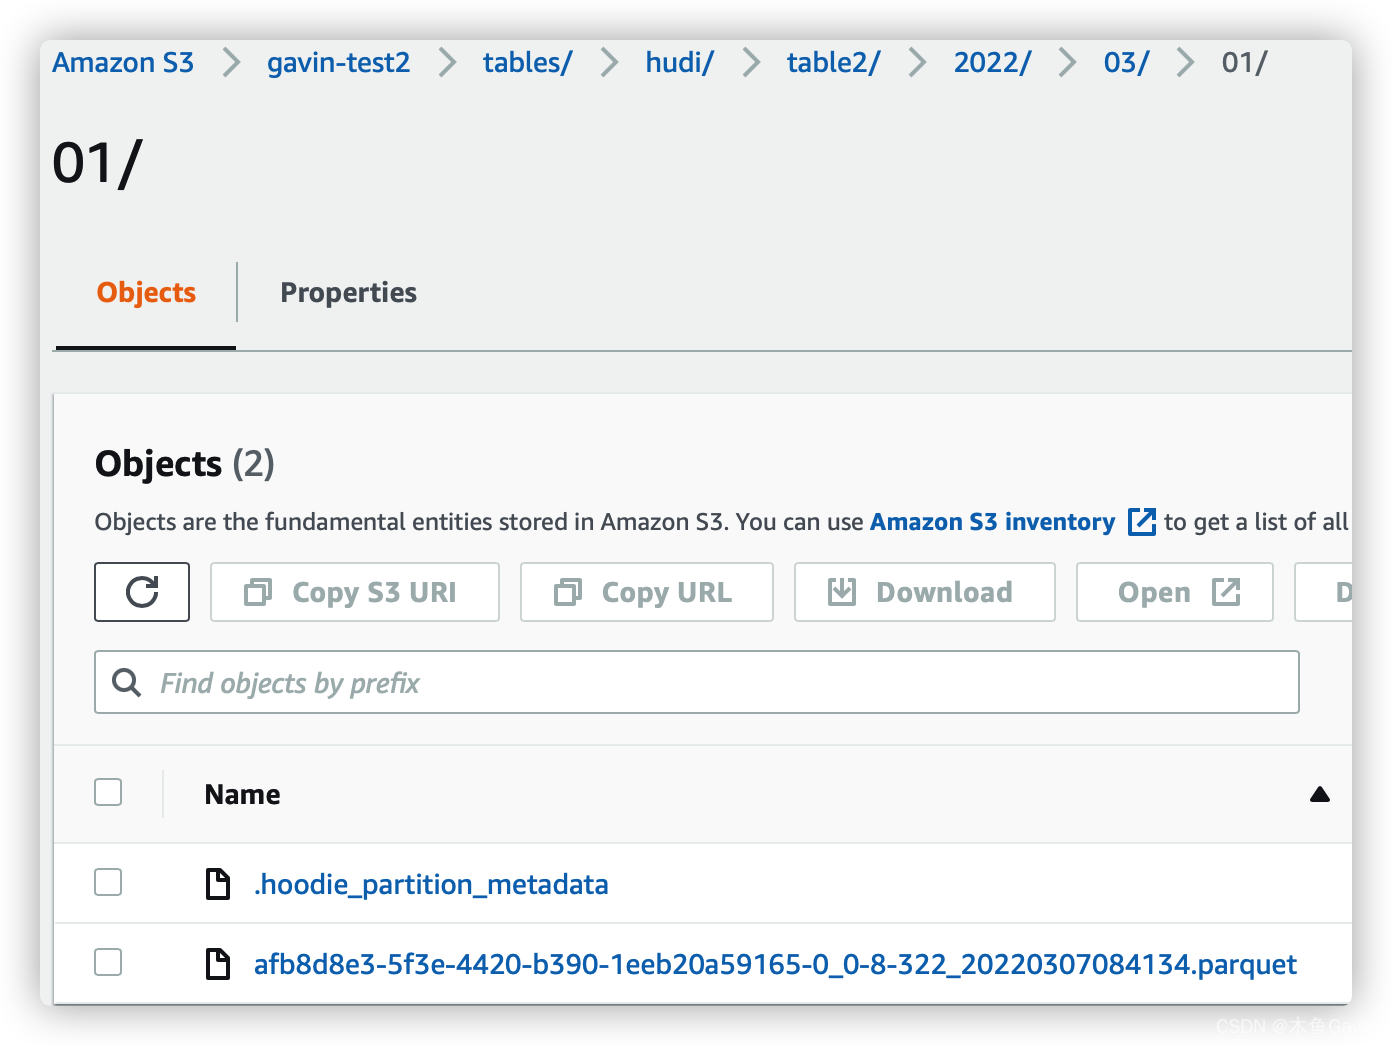Navigate to the hudi/ breadcrumb folder
Viewport: 1392px width, 1046px height.
[x=679, y=62]
